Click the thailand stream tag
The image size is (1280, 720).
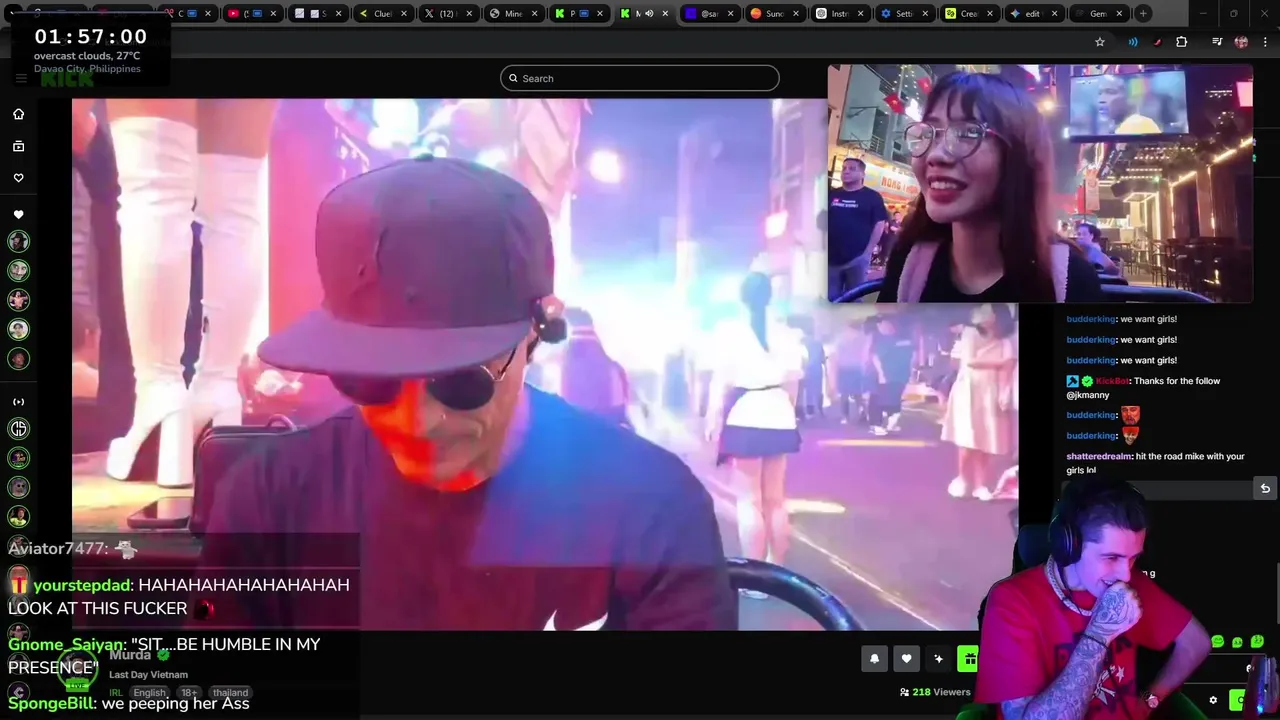[230, 692]
